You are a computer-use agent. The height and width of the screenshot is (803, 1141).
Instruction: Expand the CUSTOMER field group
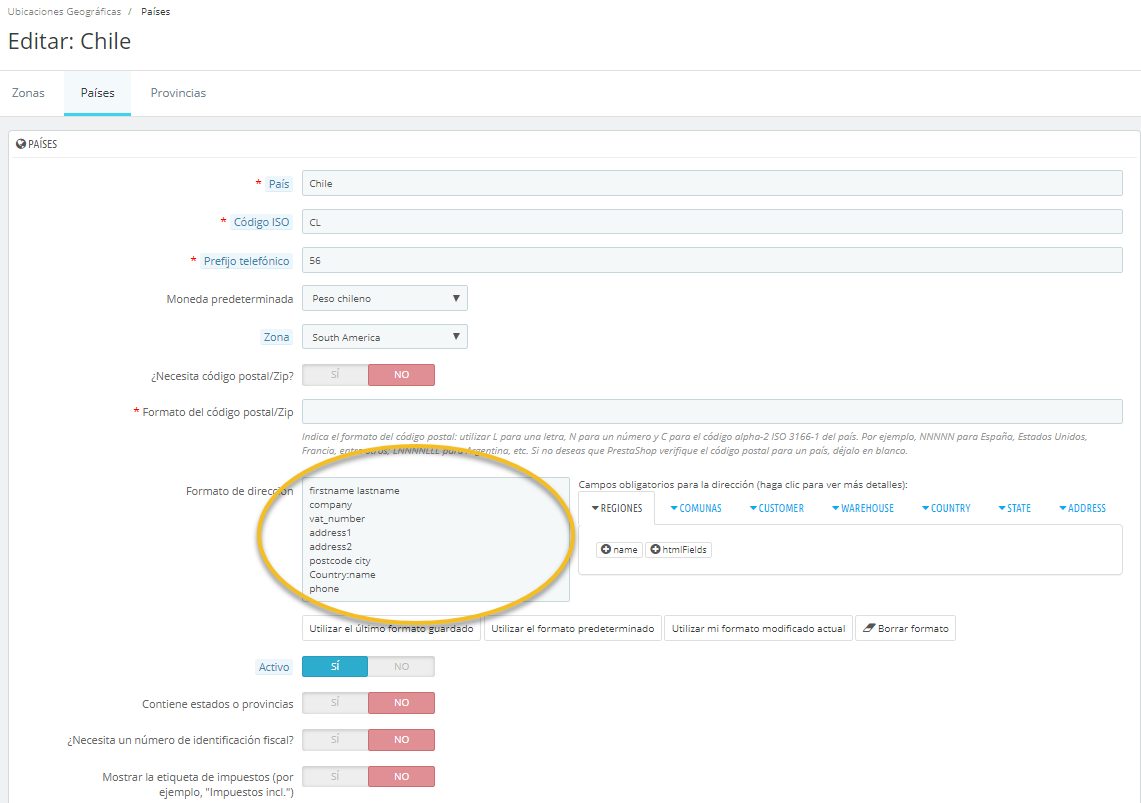pyautogui.click(x=776, y=508)
